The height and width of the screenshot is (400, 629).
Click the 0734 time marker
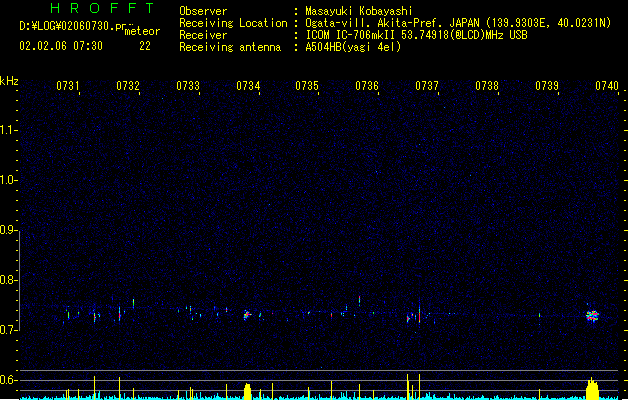248,86
